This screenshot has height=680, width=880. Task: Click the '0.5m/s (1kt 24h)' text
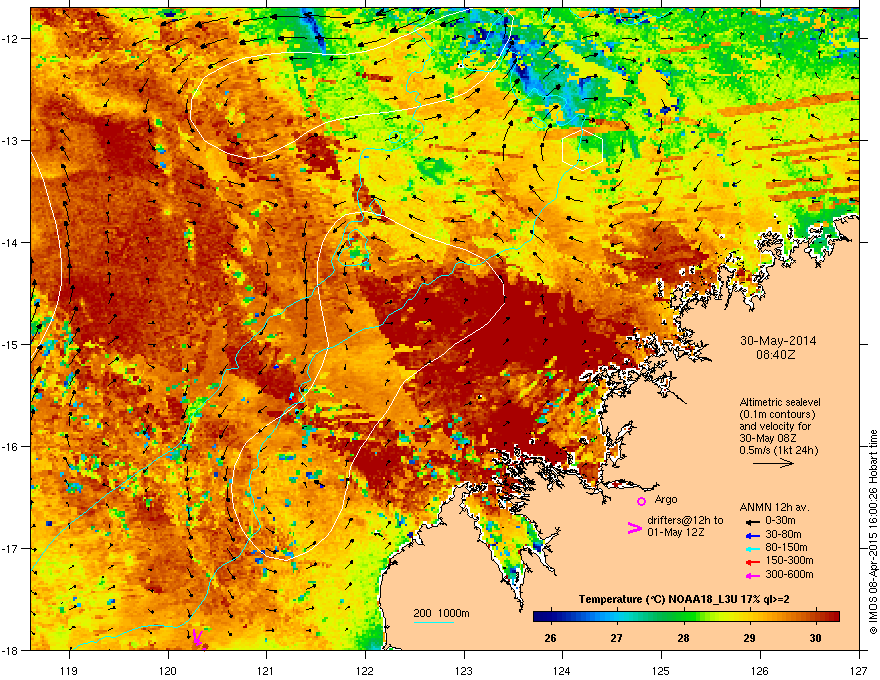pyautogui.click(x=778, y=450)
